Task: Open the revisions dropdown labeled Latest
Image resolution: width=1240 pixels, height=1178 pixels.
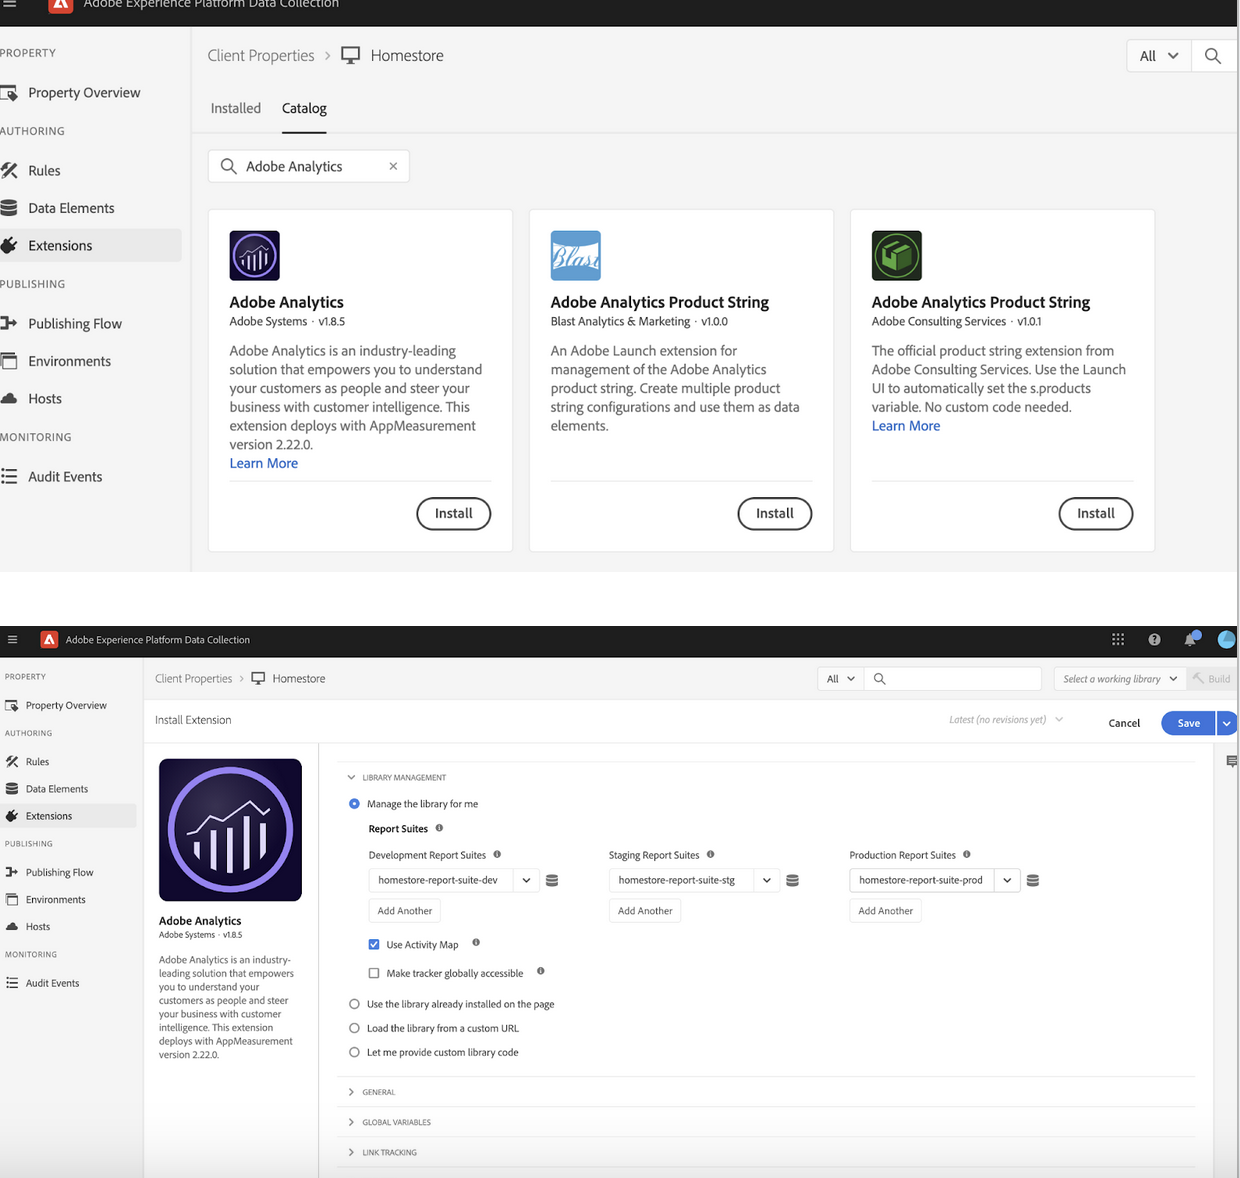Action: (1006, 720)
